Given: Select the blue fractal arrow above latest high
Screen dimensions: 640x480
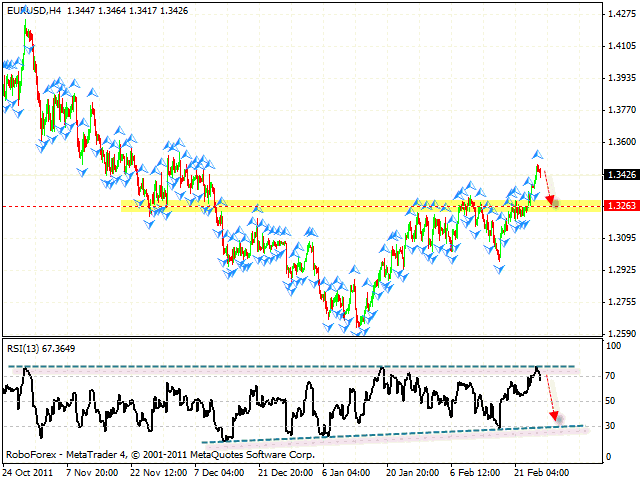Looking at the screenshot, I should click(538, 153).
